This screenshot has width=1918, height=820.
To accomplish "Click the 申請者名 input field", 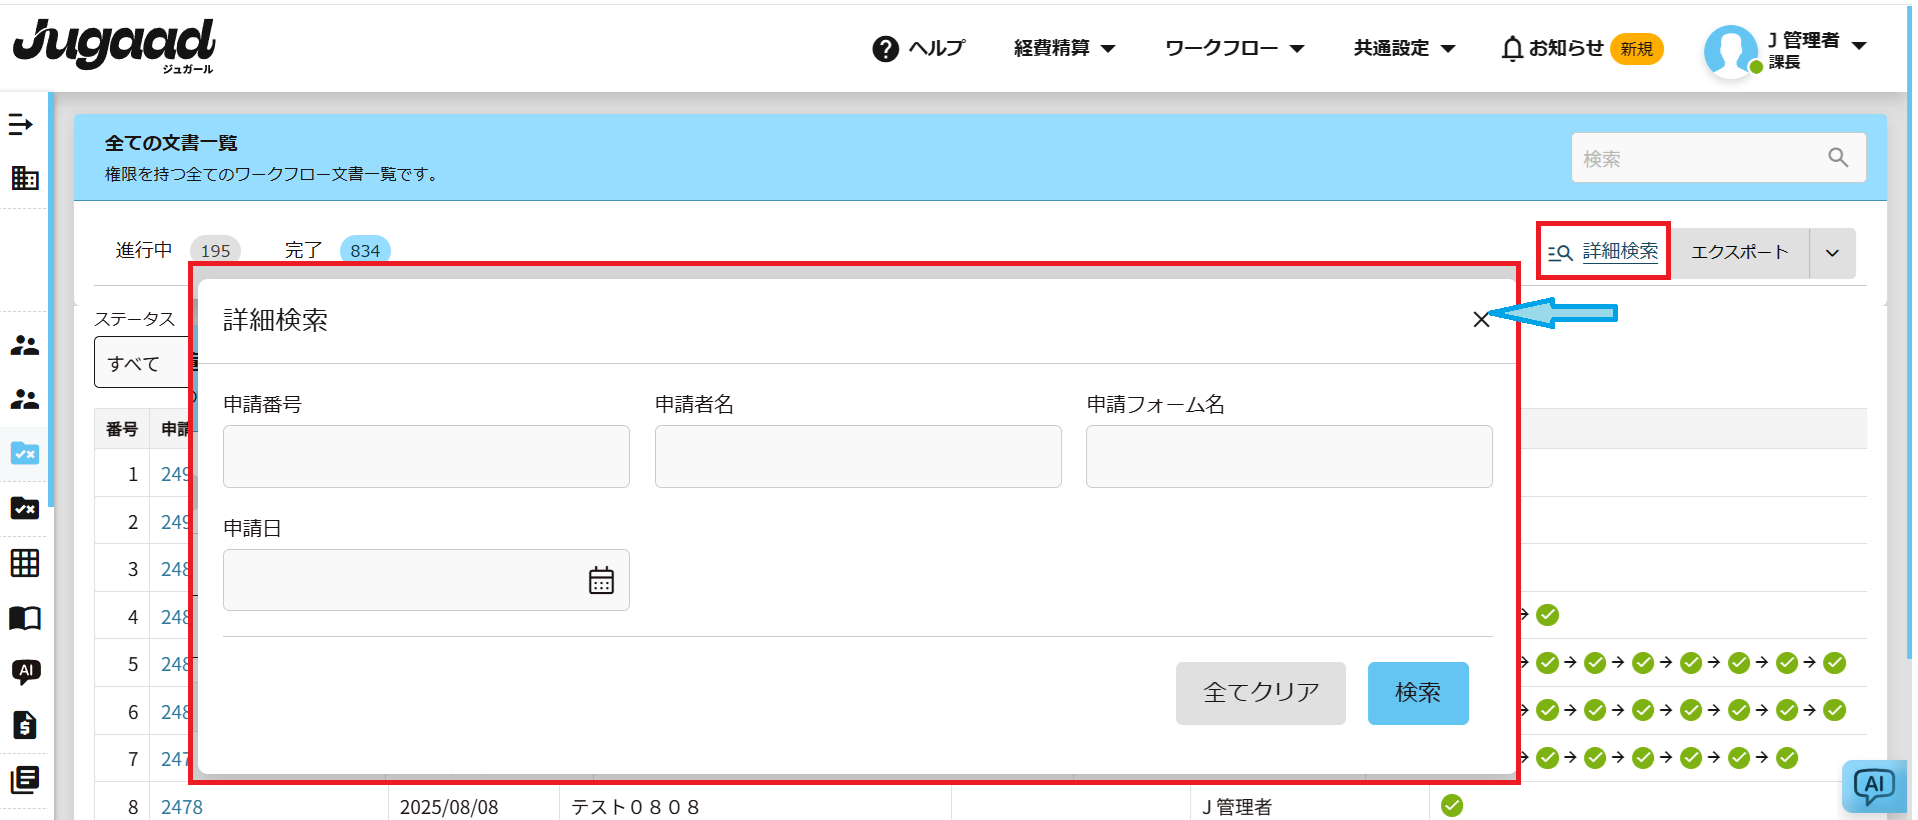I will click(x=857, y=457).
